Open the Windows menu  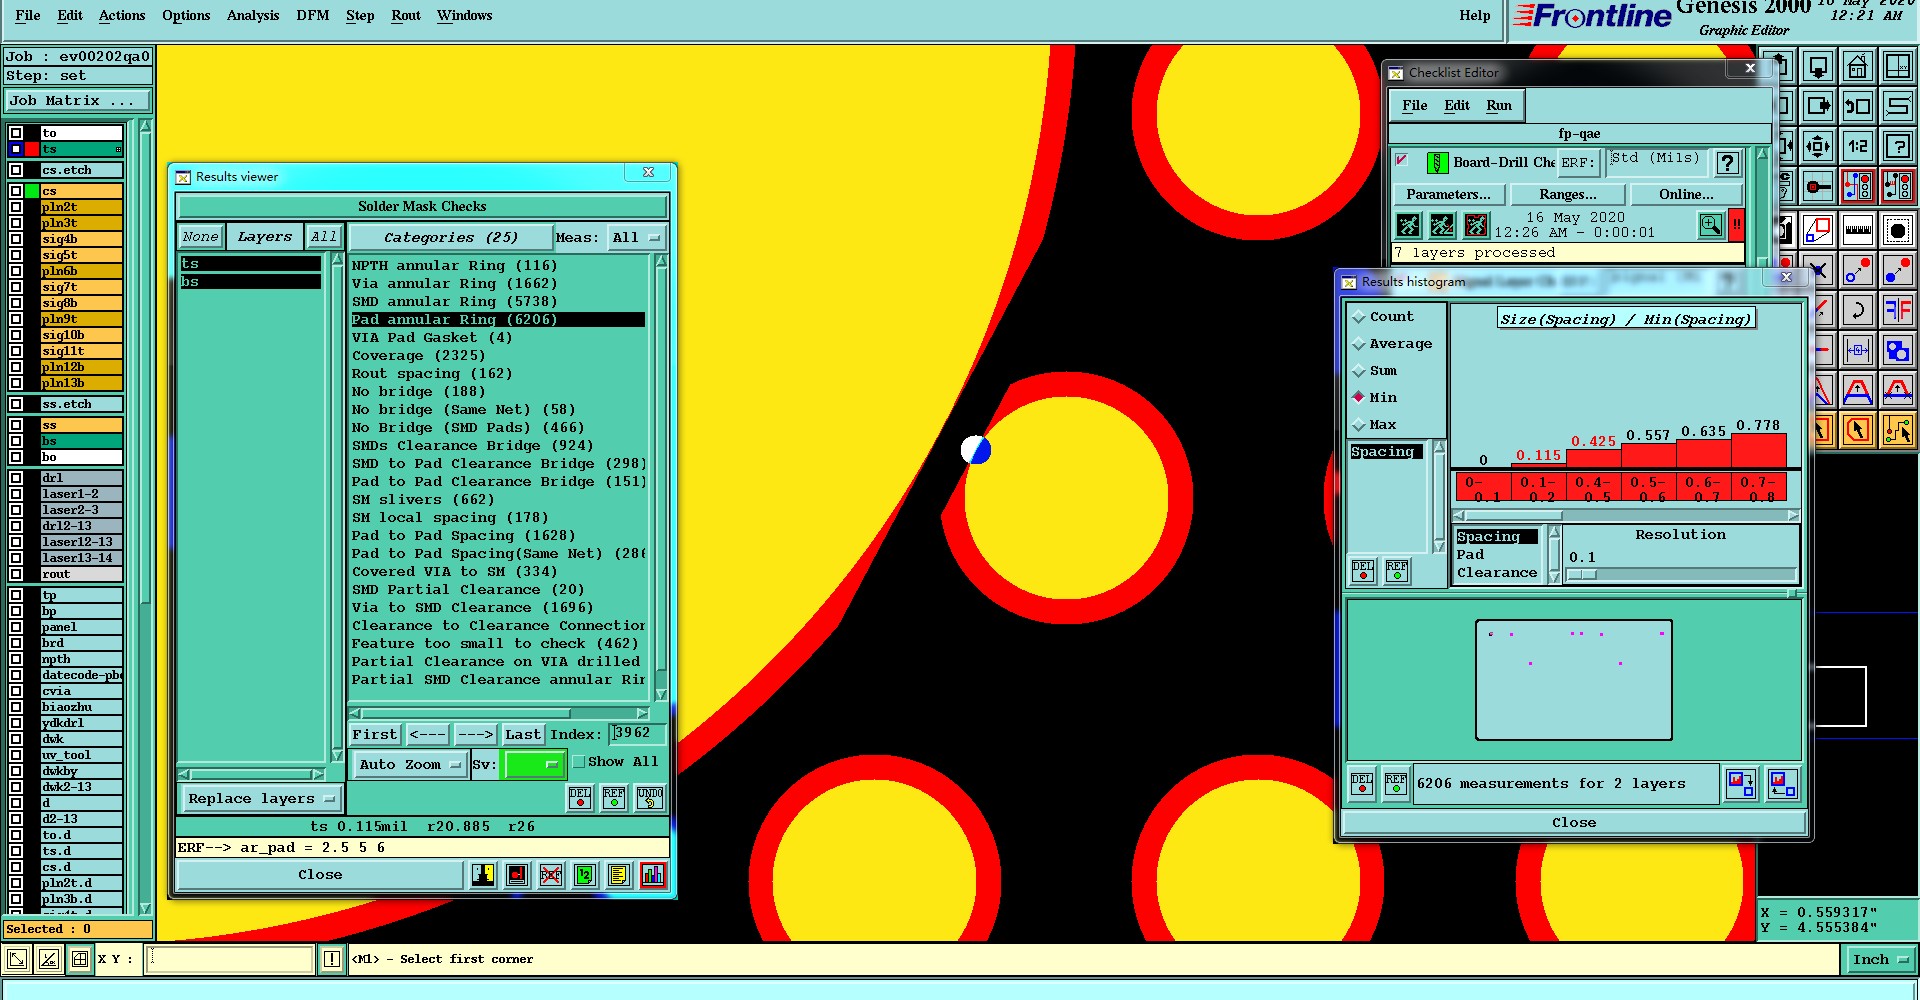(465, 15)
